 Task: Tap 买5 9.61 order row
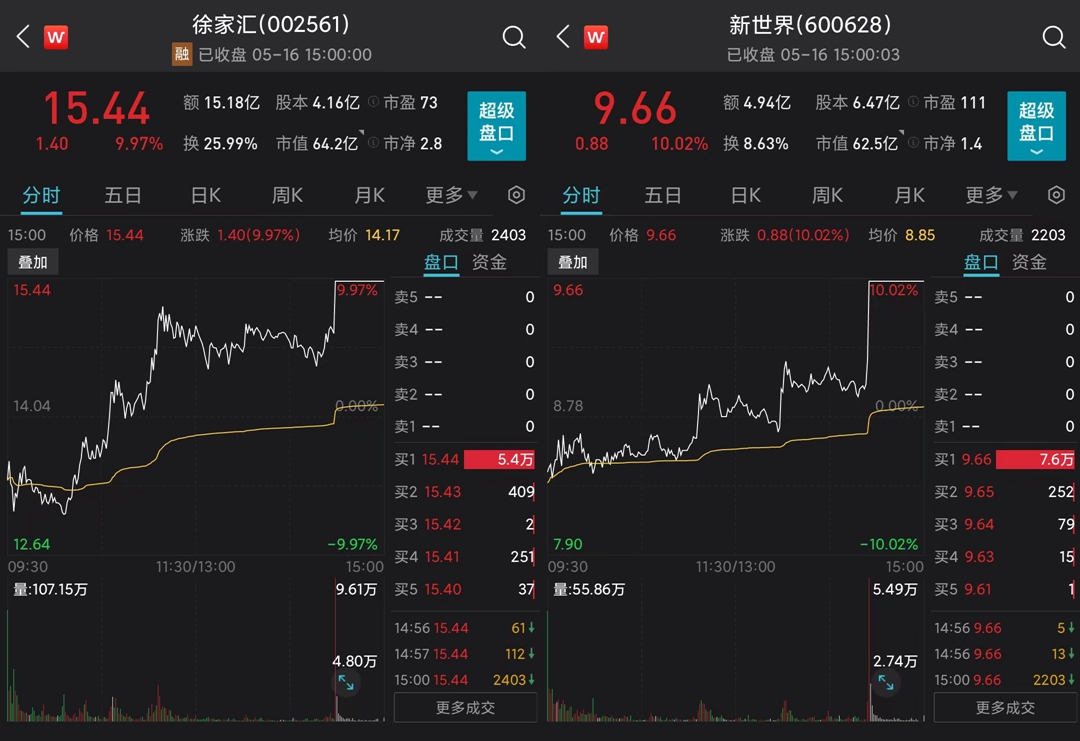1004,589
